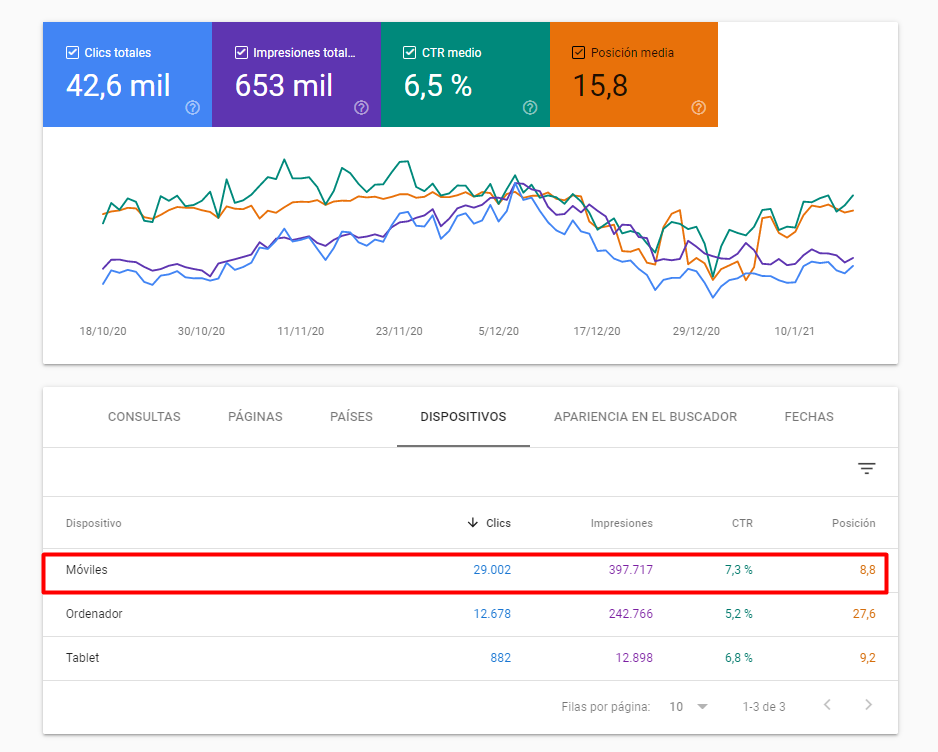Screen dimensions: 938x752
Task: Open the Clics totales help tooltip icon
Action: [x=192, y=109]
